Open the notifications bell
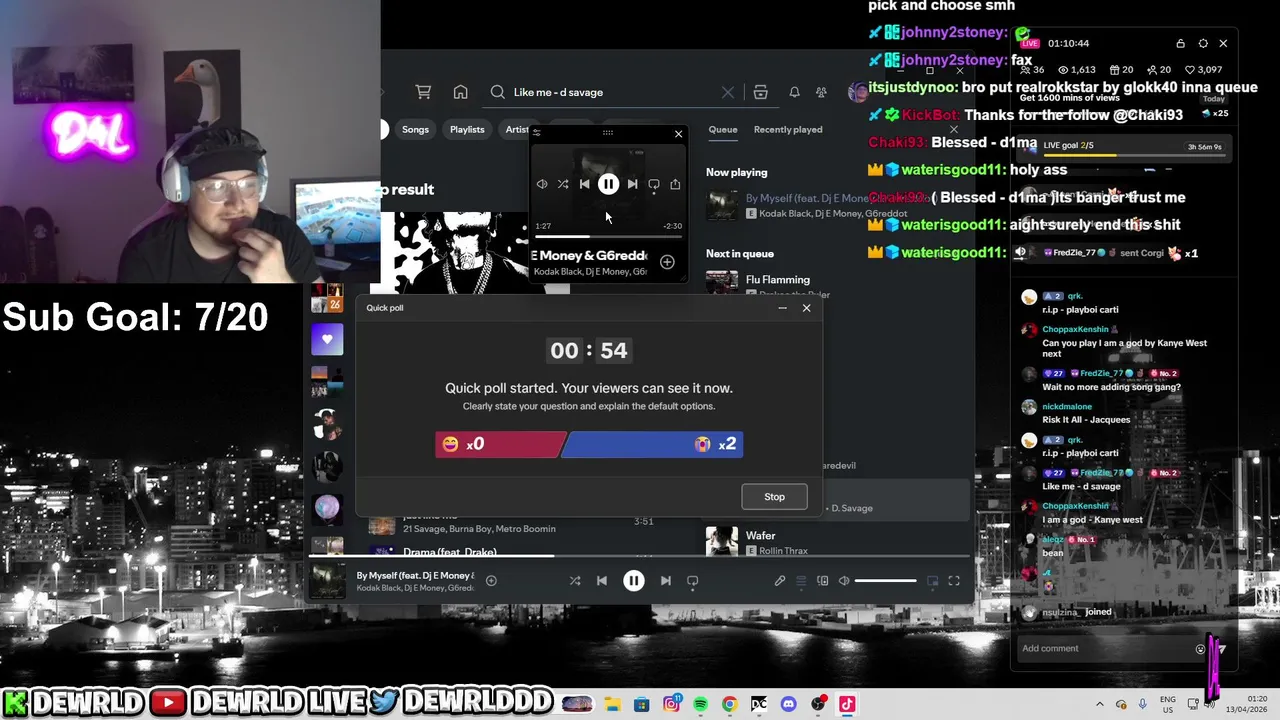The height and width of the screenshot is (720, 1280). (794, 92)
